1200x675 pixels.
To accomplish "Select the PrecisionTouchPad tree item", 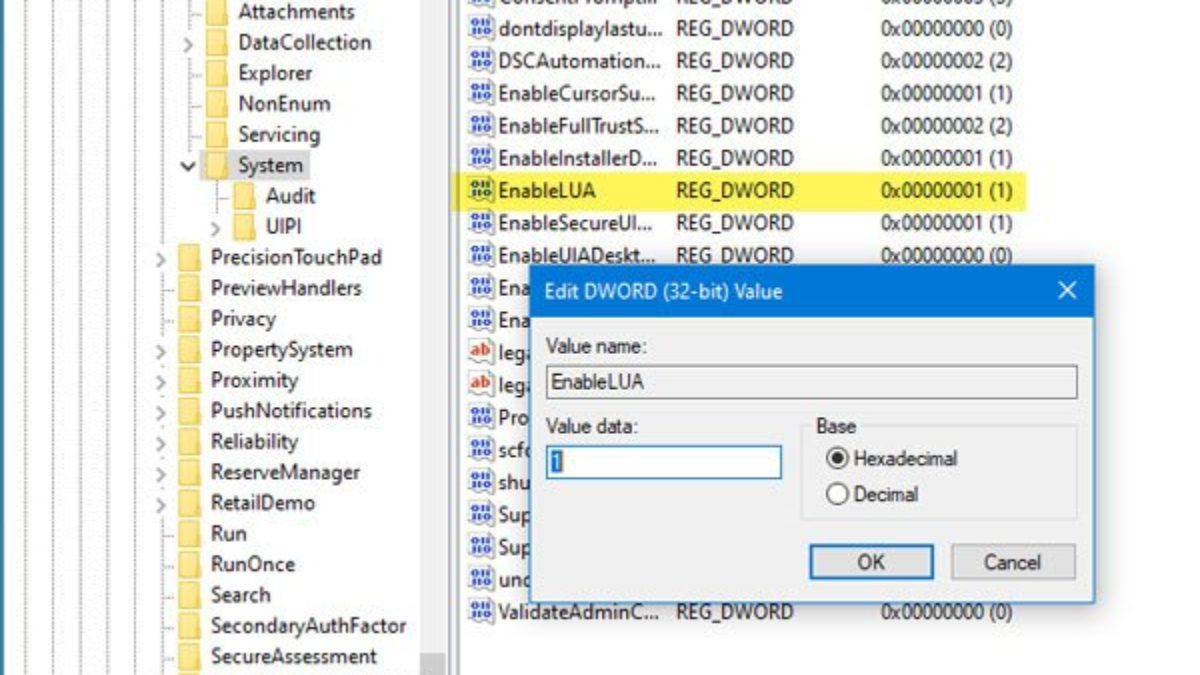I will (296, 258).
